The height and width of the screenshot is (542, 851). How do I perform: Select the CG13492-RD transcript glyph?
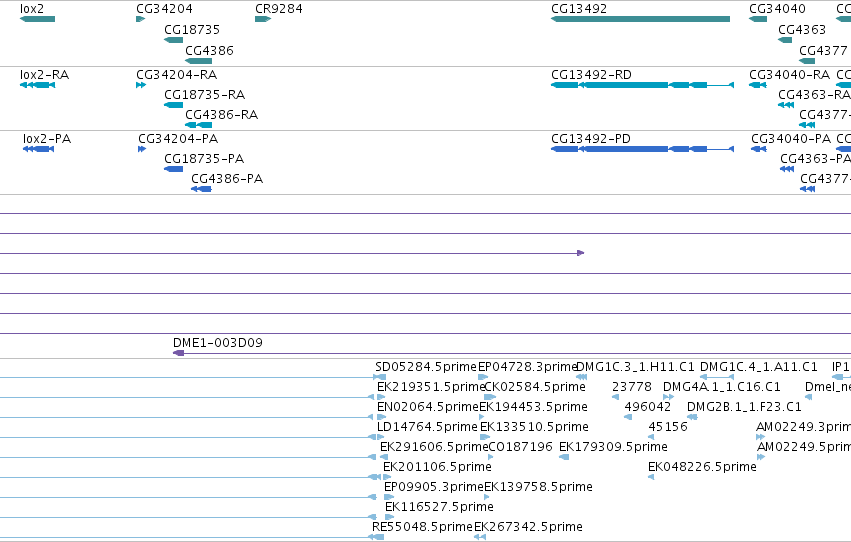(x=643, y=85)
